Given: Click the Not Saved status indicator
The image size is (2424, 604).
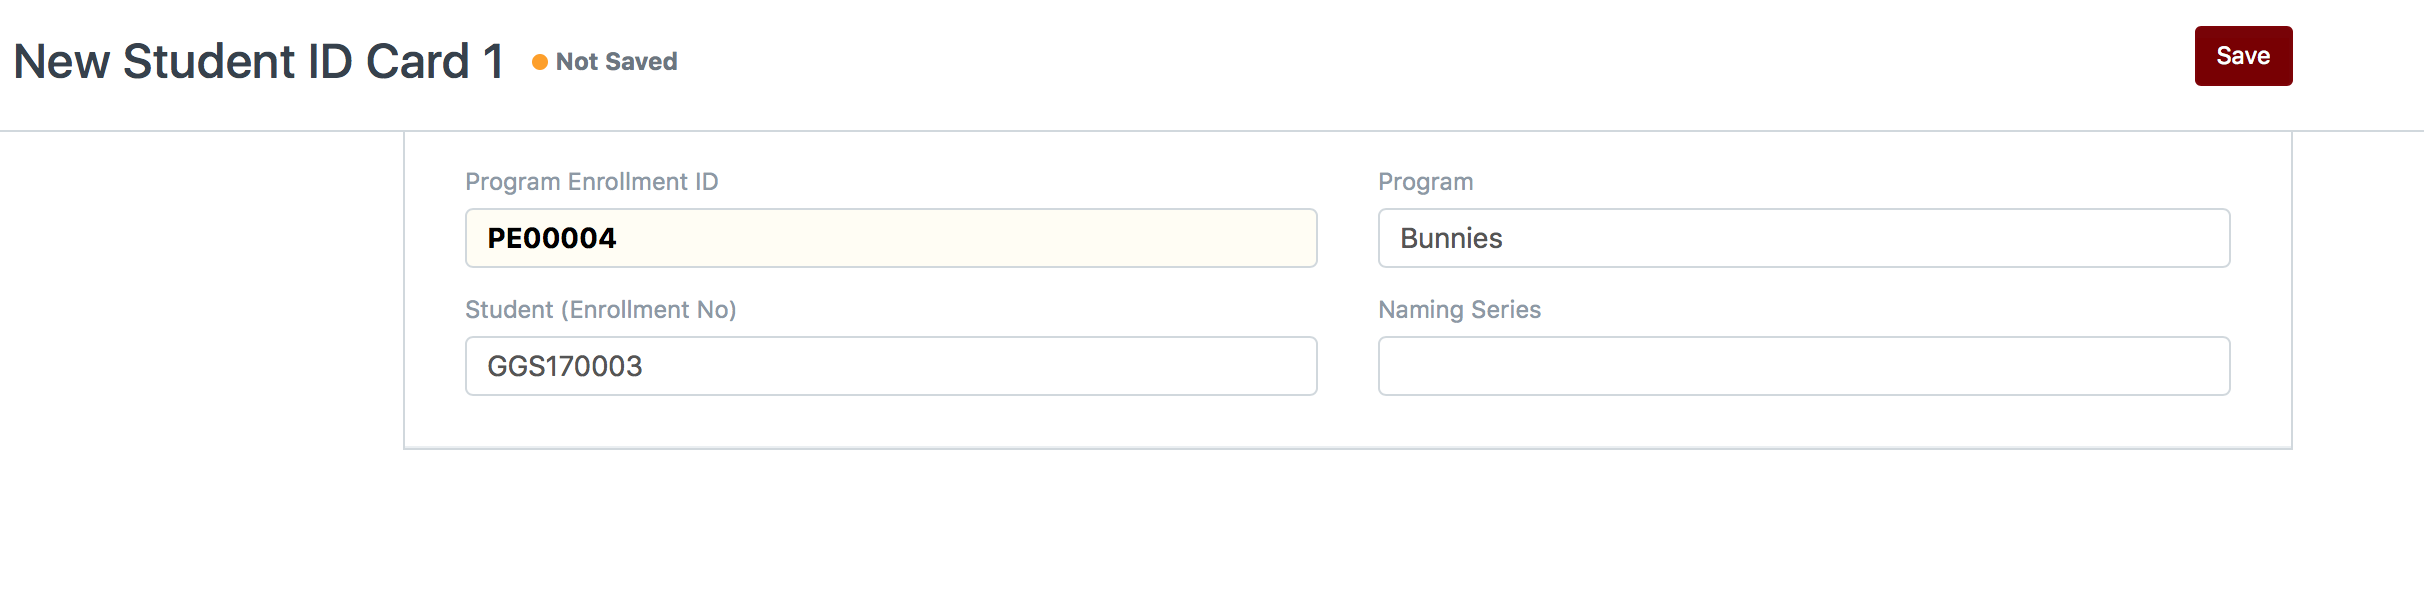Looking at the screenshot, I should coord(605,62).
